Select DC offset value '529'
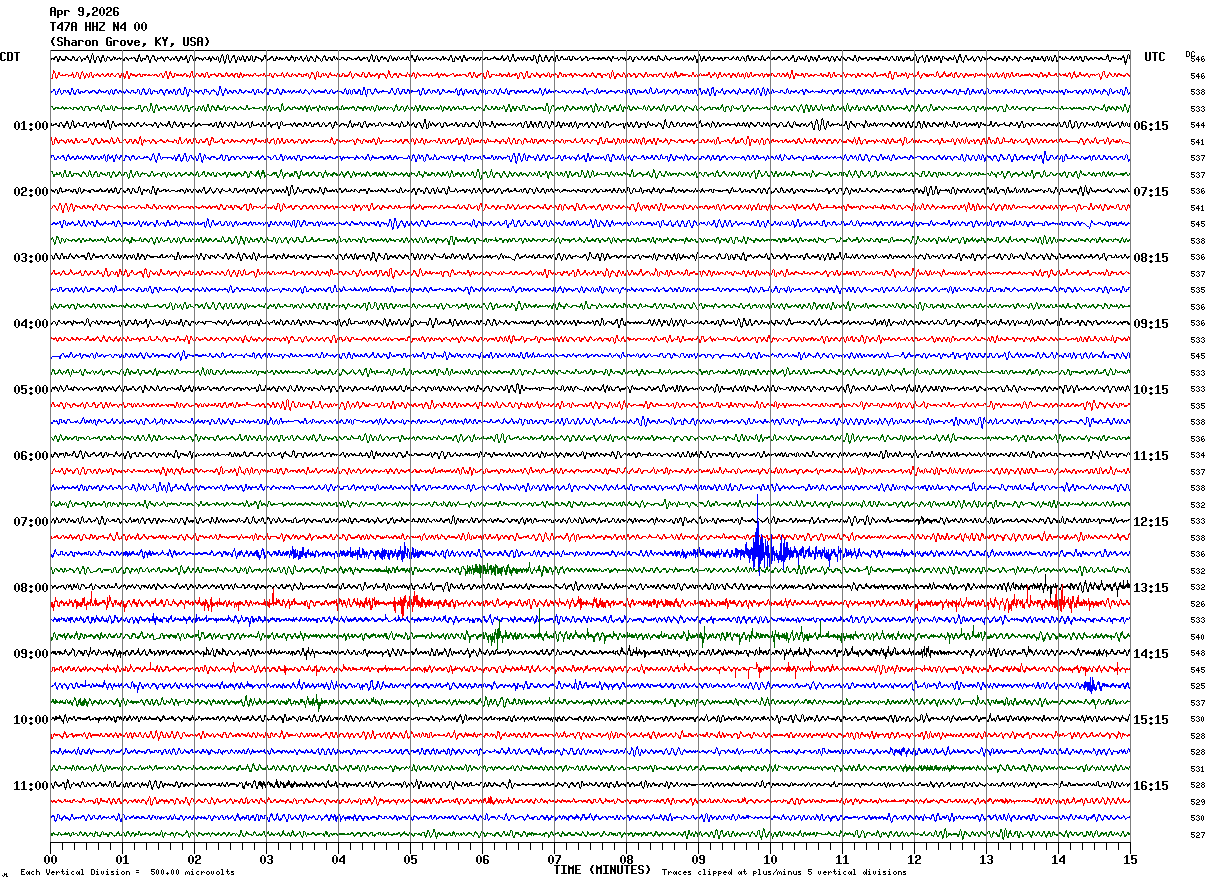Image resolution: width=1210 pixels, height=886 pixels. 1197,802
